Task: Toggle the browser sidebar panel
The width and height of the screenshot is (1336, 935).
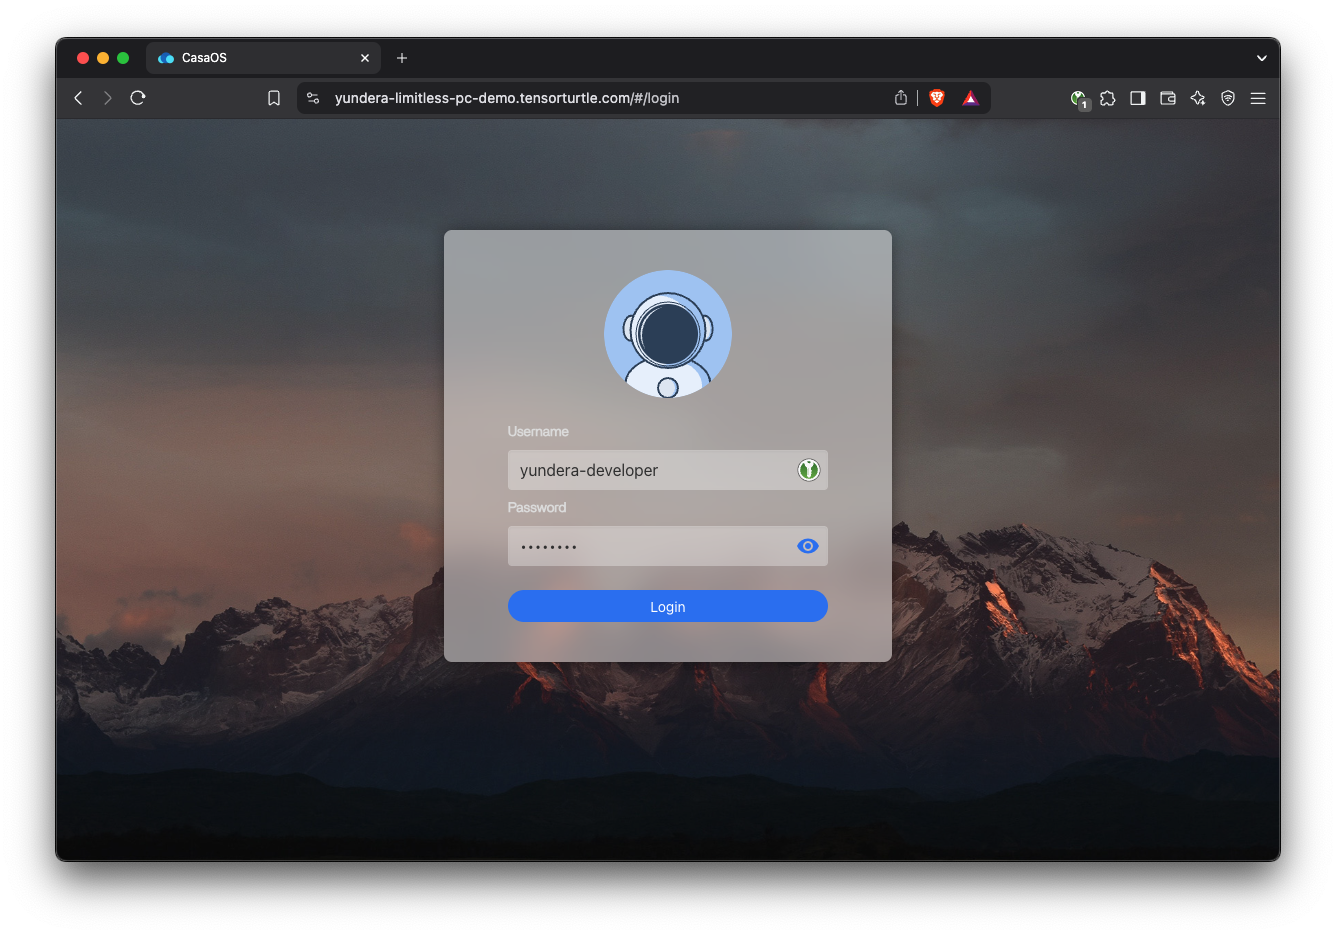Action: pos(1138,98)
